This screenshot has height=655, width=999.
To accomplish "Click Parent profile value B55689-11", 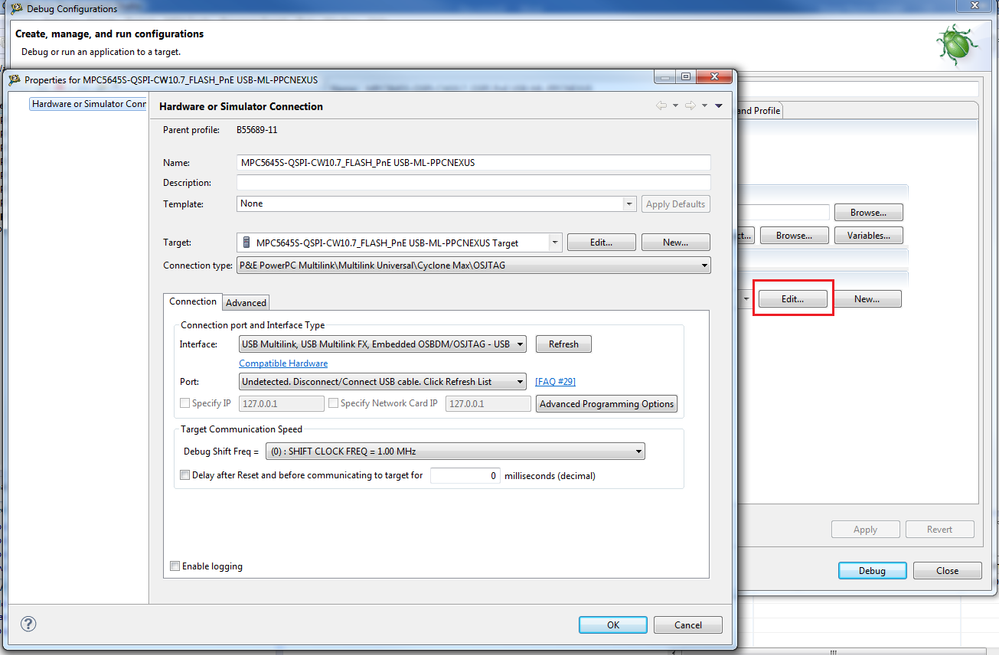I will 257,130.
